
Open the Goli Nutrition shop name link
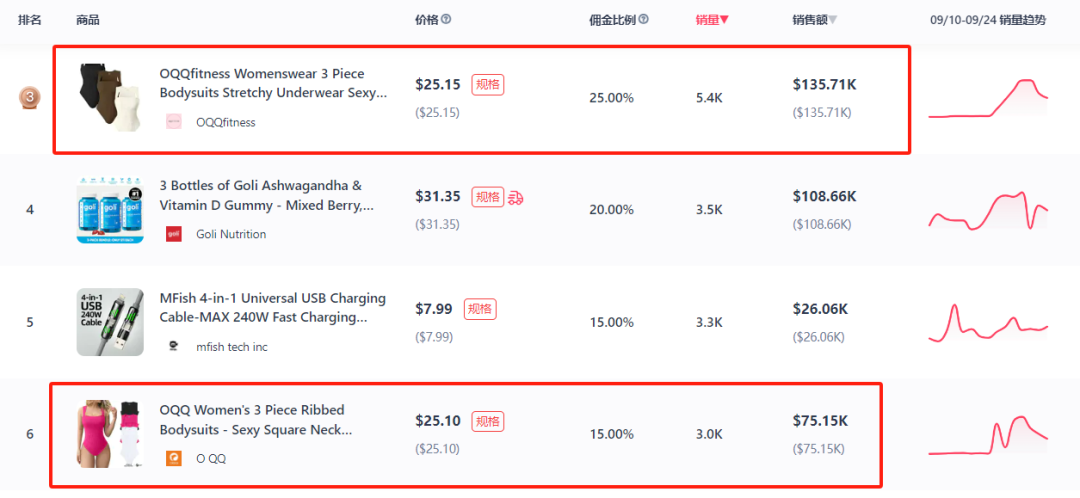(x=231, y=234)
